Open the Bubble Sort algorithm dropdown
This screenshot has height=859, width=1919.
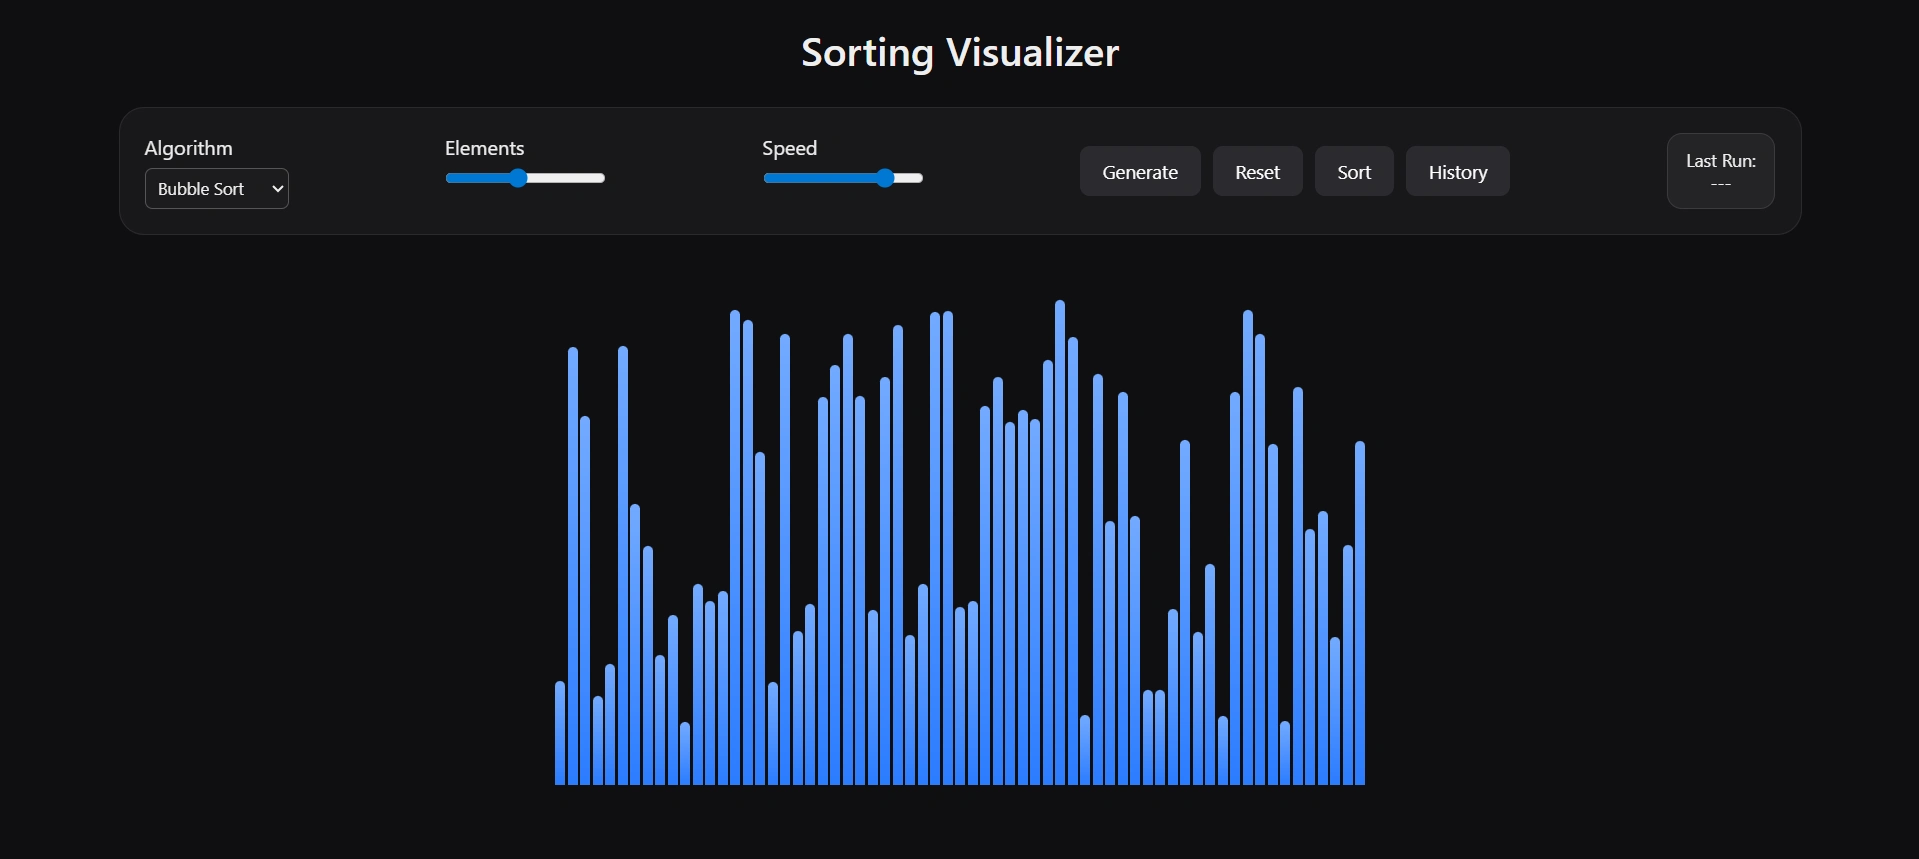pyautogui.click(x=215, y=189)
